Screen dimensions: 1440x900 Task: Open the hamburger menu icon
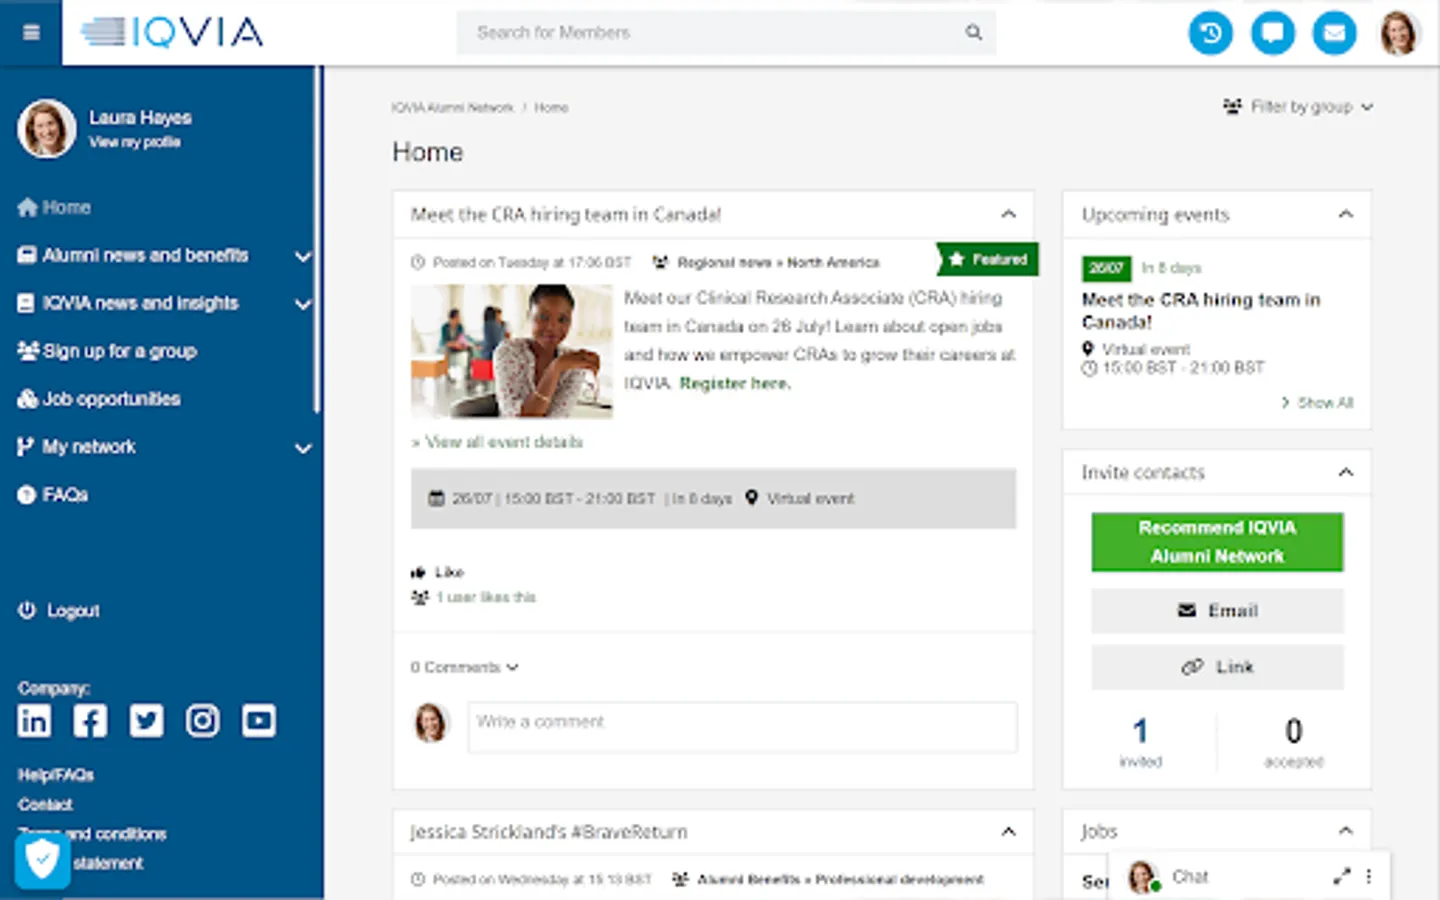tap(31, 32)
